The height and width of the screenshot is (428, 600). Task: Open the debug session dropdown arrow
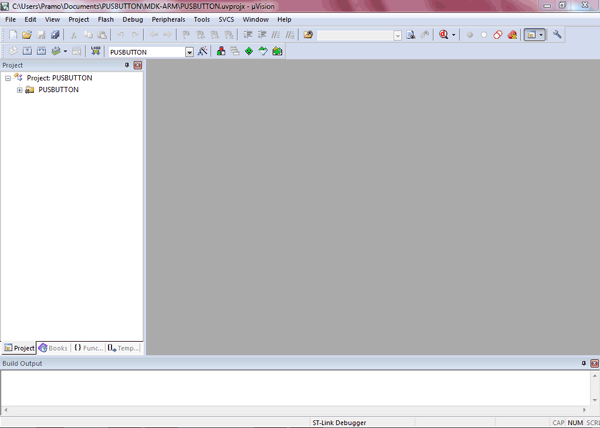pos(453,35)
